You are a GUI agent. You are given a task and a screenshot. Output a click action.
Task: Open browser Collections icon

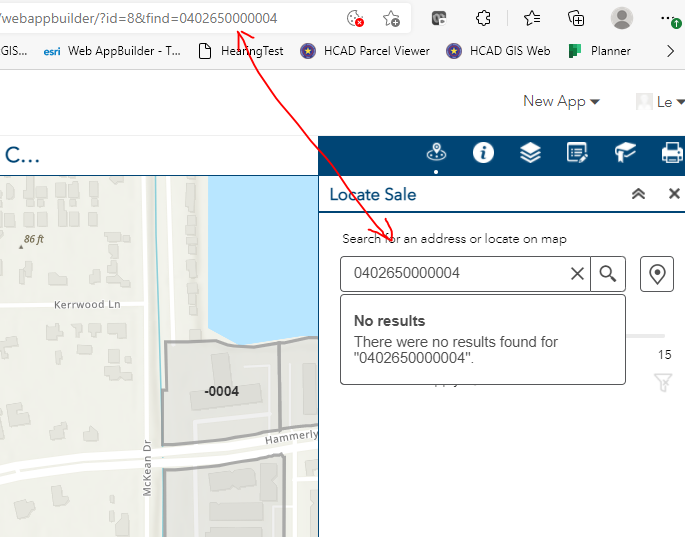(576, 18)
